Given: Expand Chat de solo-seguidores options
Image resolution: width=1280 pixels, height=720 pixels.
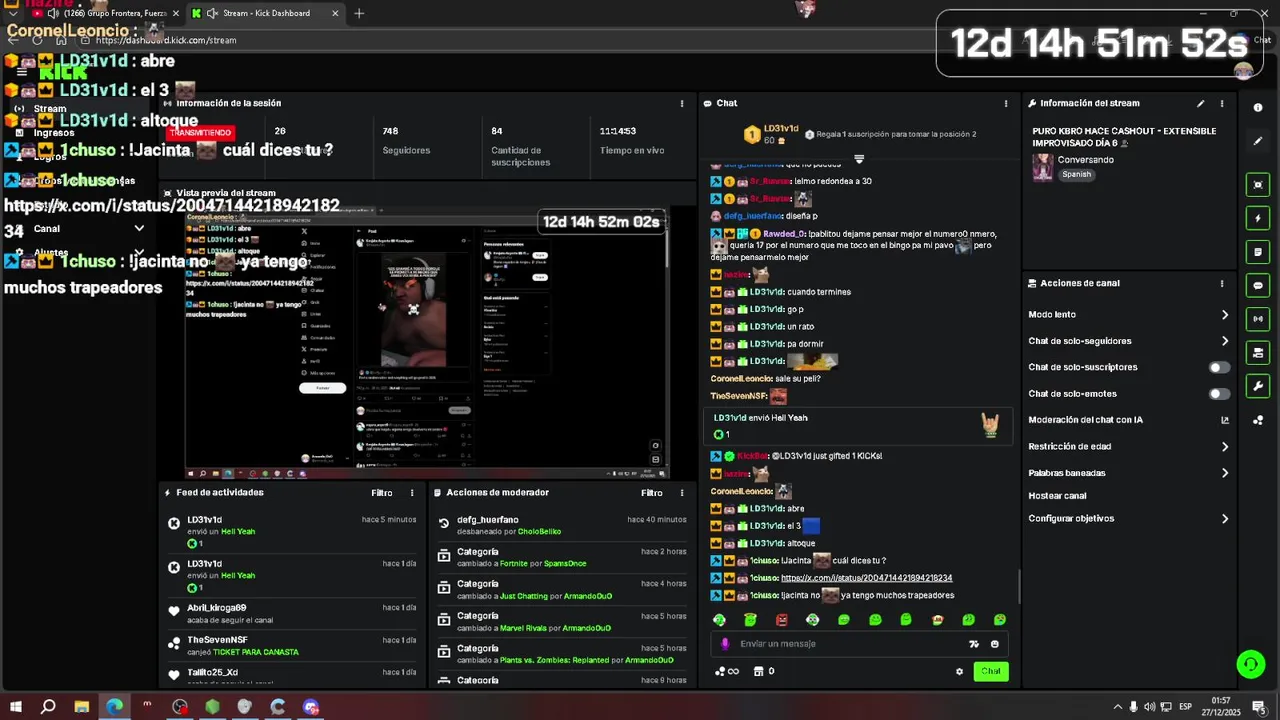Looking at the screenshot, I should [1225, 341].
